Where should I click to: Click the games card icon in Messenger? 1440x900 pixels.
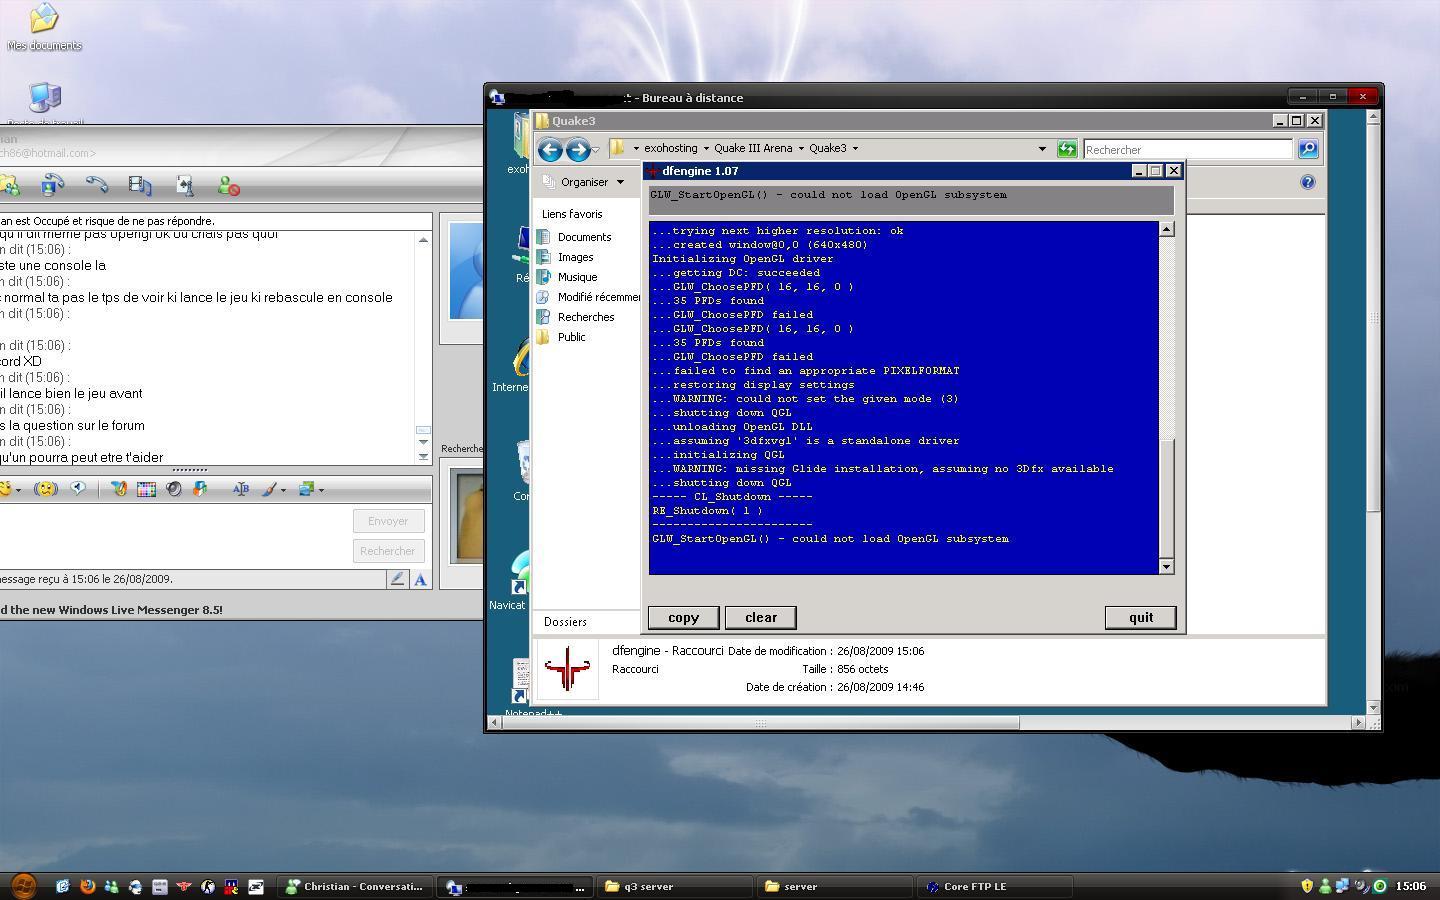[185, 185]
